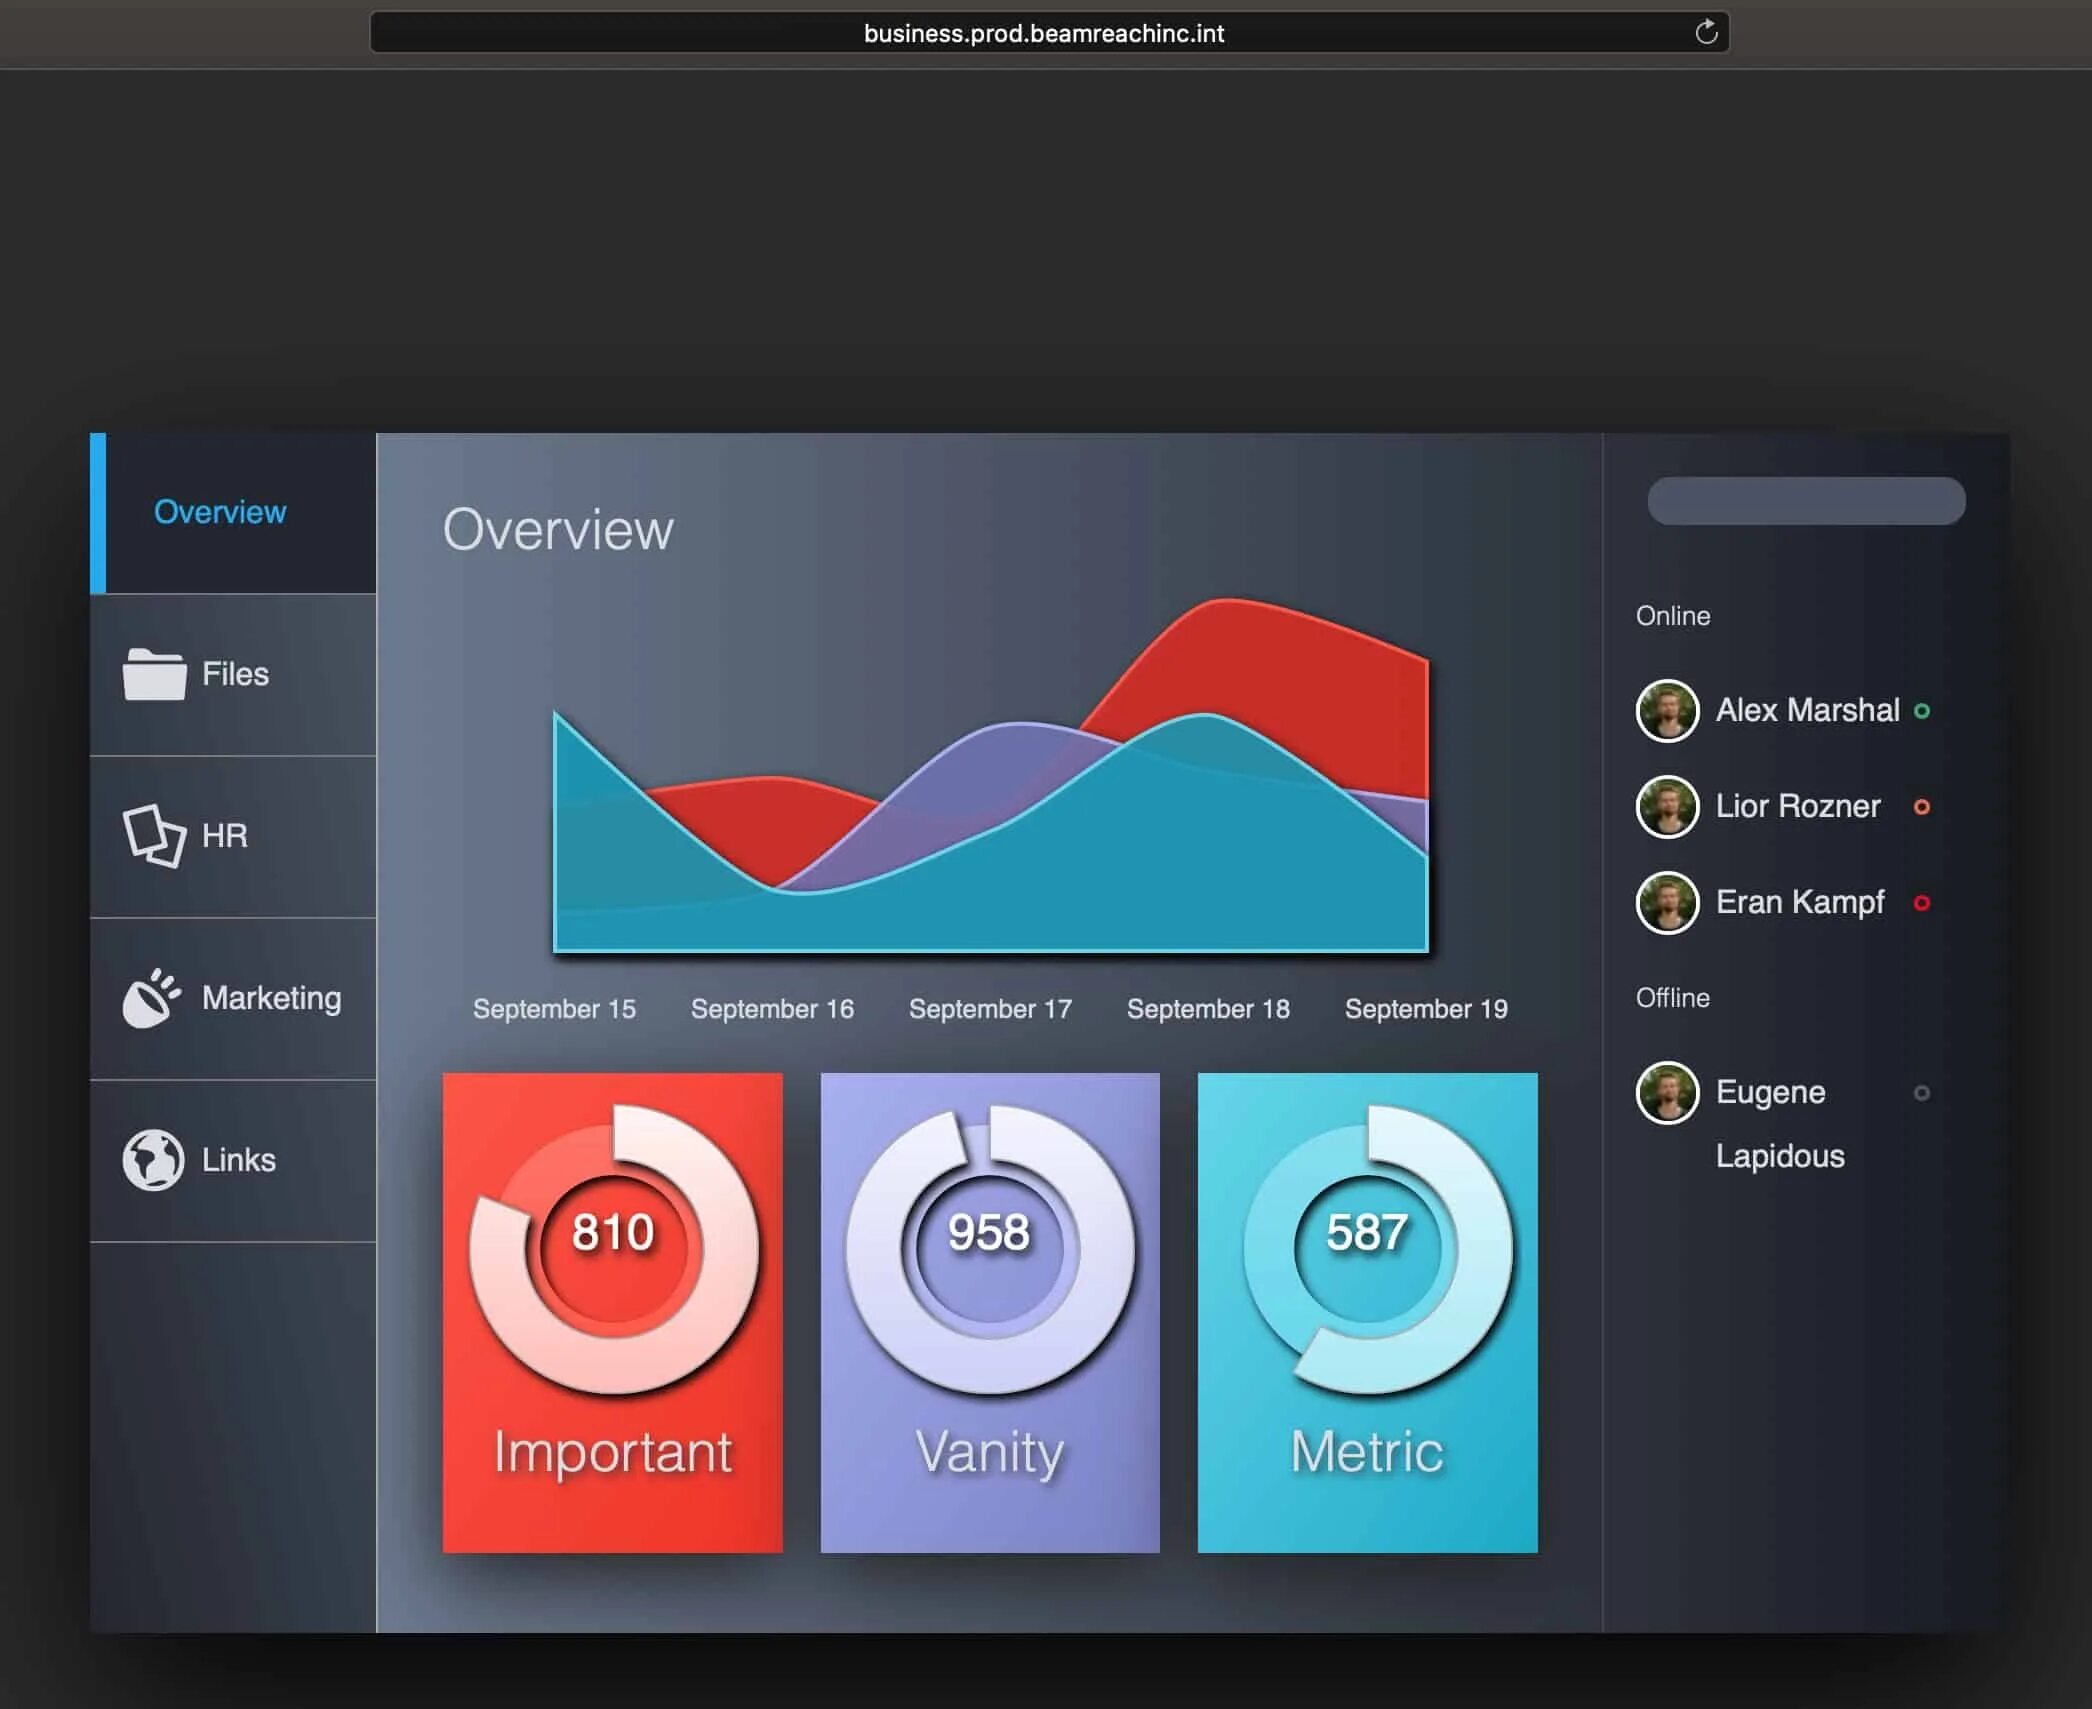2092x1709 pixels.
Task: Click Eugene Lapidous's avatar
Action: pos(1667,1093)
